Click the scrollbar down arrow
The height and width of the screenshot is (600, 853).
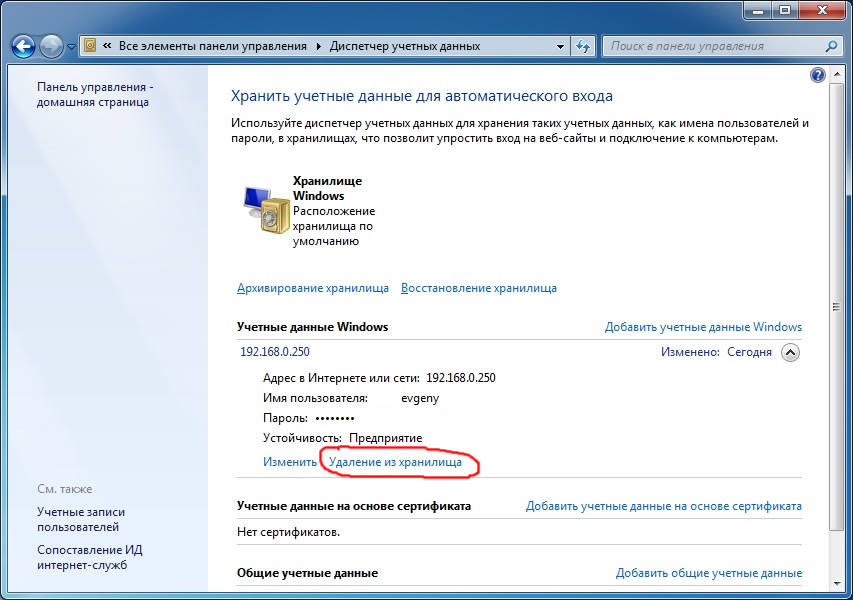[x=836, y=584]
